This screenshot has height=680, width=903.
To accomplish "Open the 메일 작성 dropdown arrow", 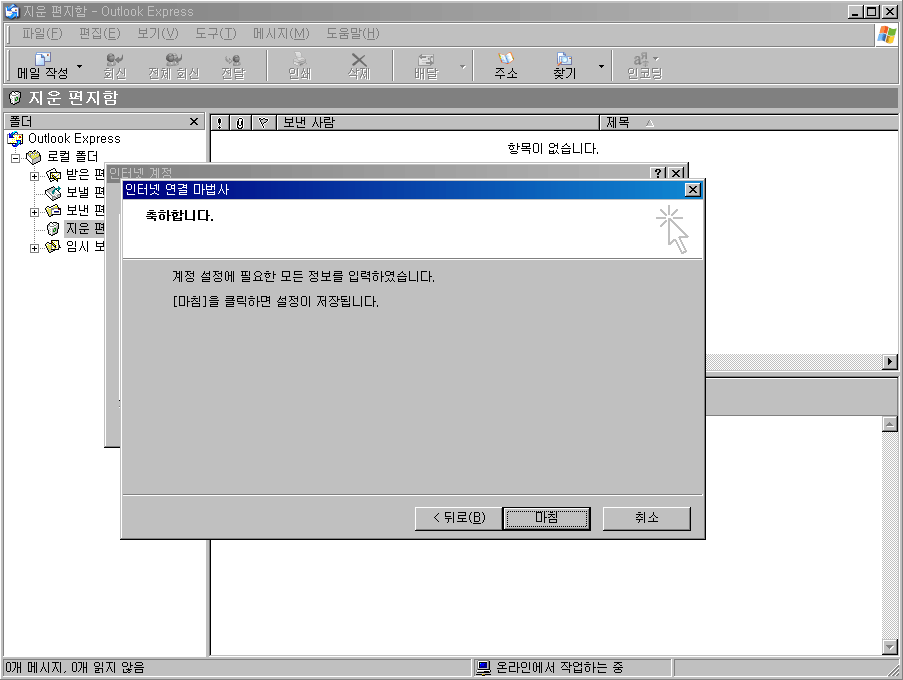I will click(79, 66).
